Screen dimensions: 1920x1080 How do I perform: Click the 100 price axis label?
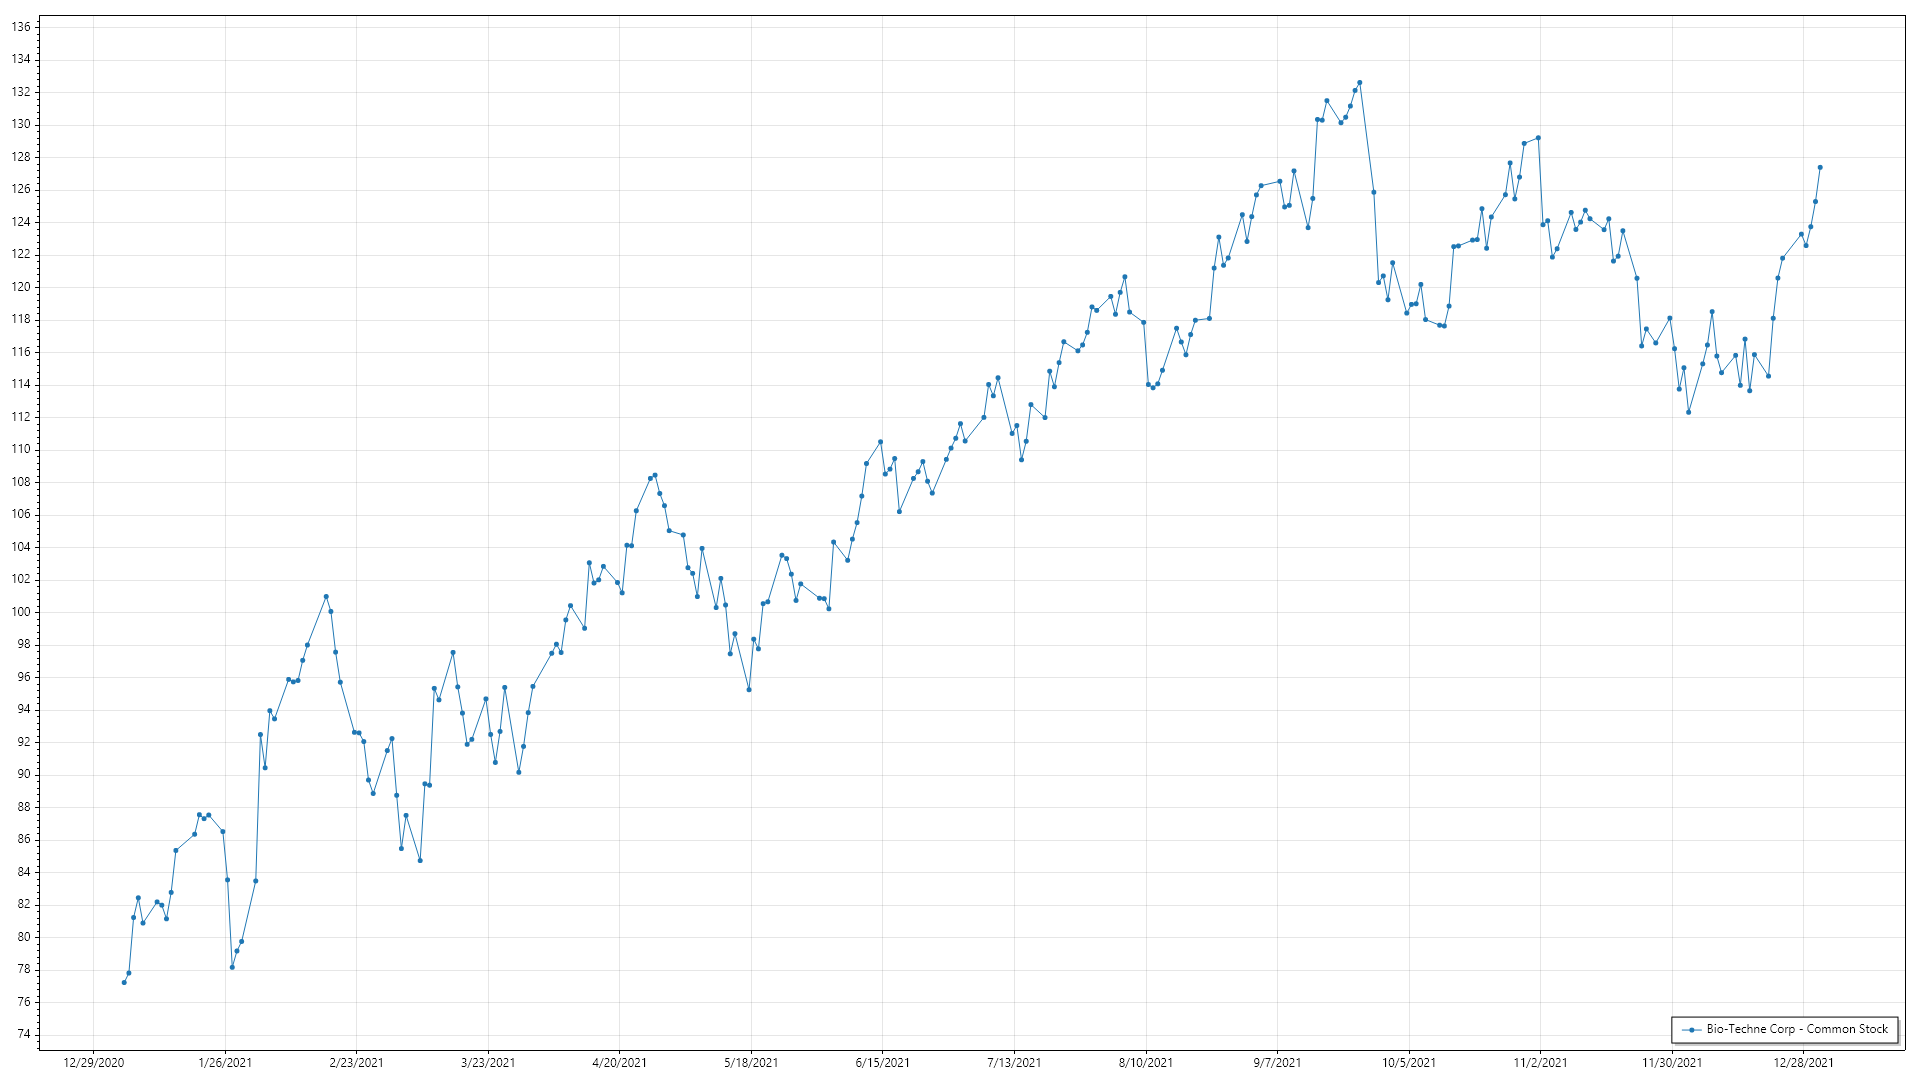click(x=21, y=612)
